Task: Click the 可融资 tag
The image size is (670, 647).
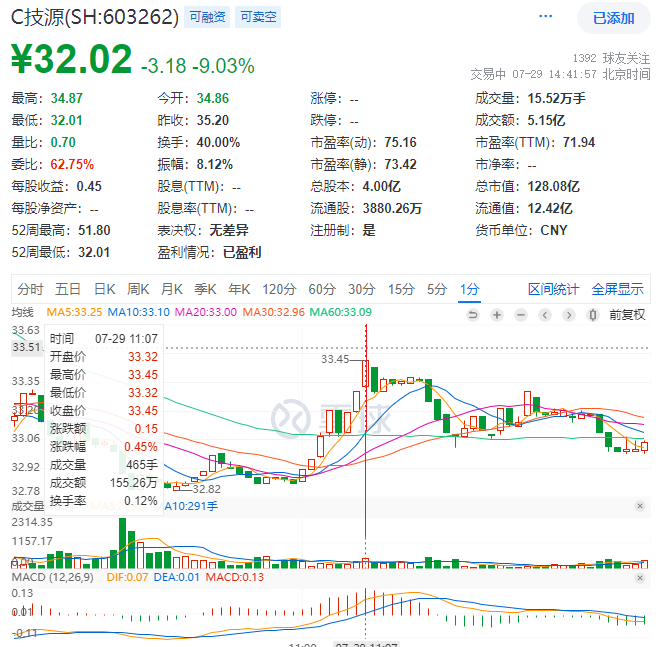Action: point(207,17)
